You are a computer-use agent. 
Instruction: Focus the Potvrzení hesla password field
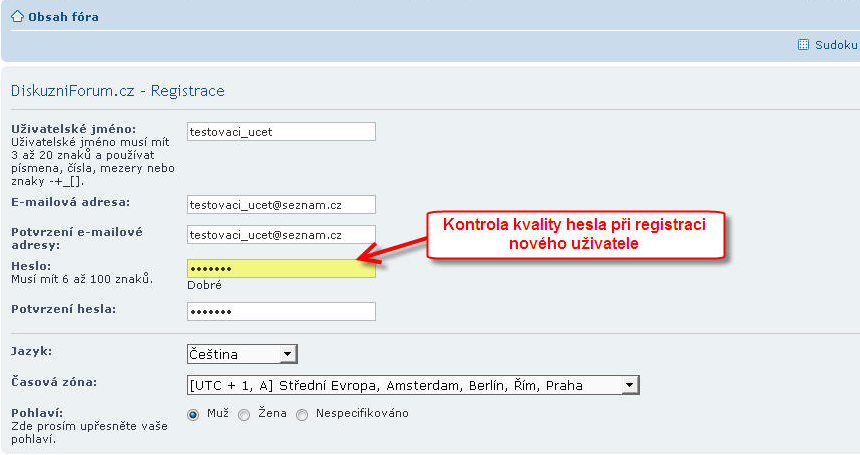281,311
